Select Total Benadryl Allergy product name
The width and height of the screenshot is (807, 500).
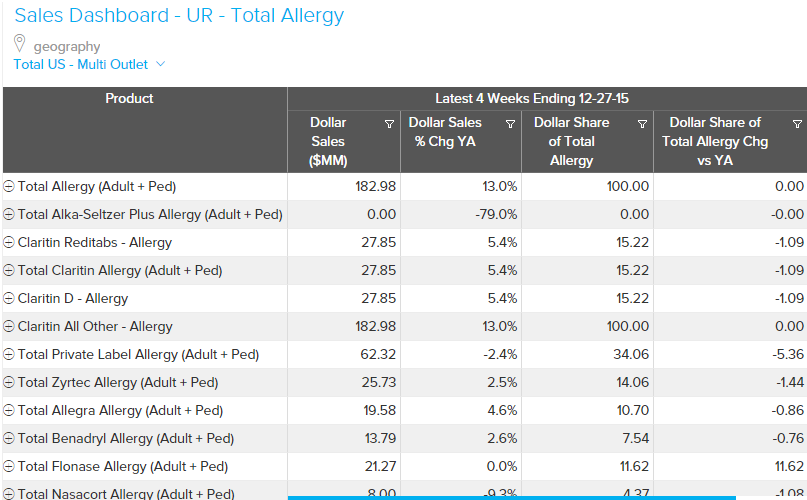pyautogui.click(x=125, y=439)
